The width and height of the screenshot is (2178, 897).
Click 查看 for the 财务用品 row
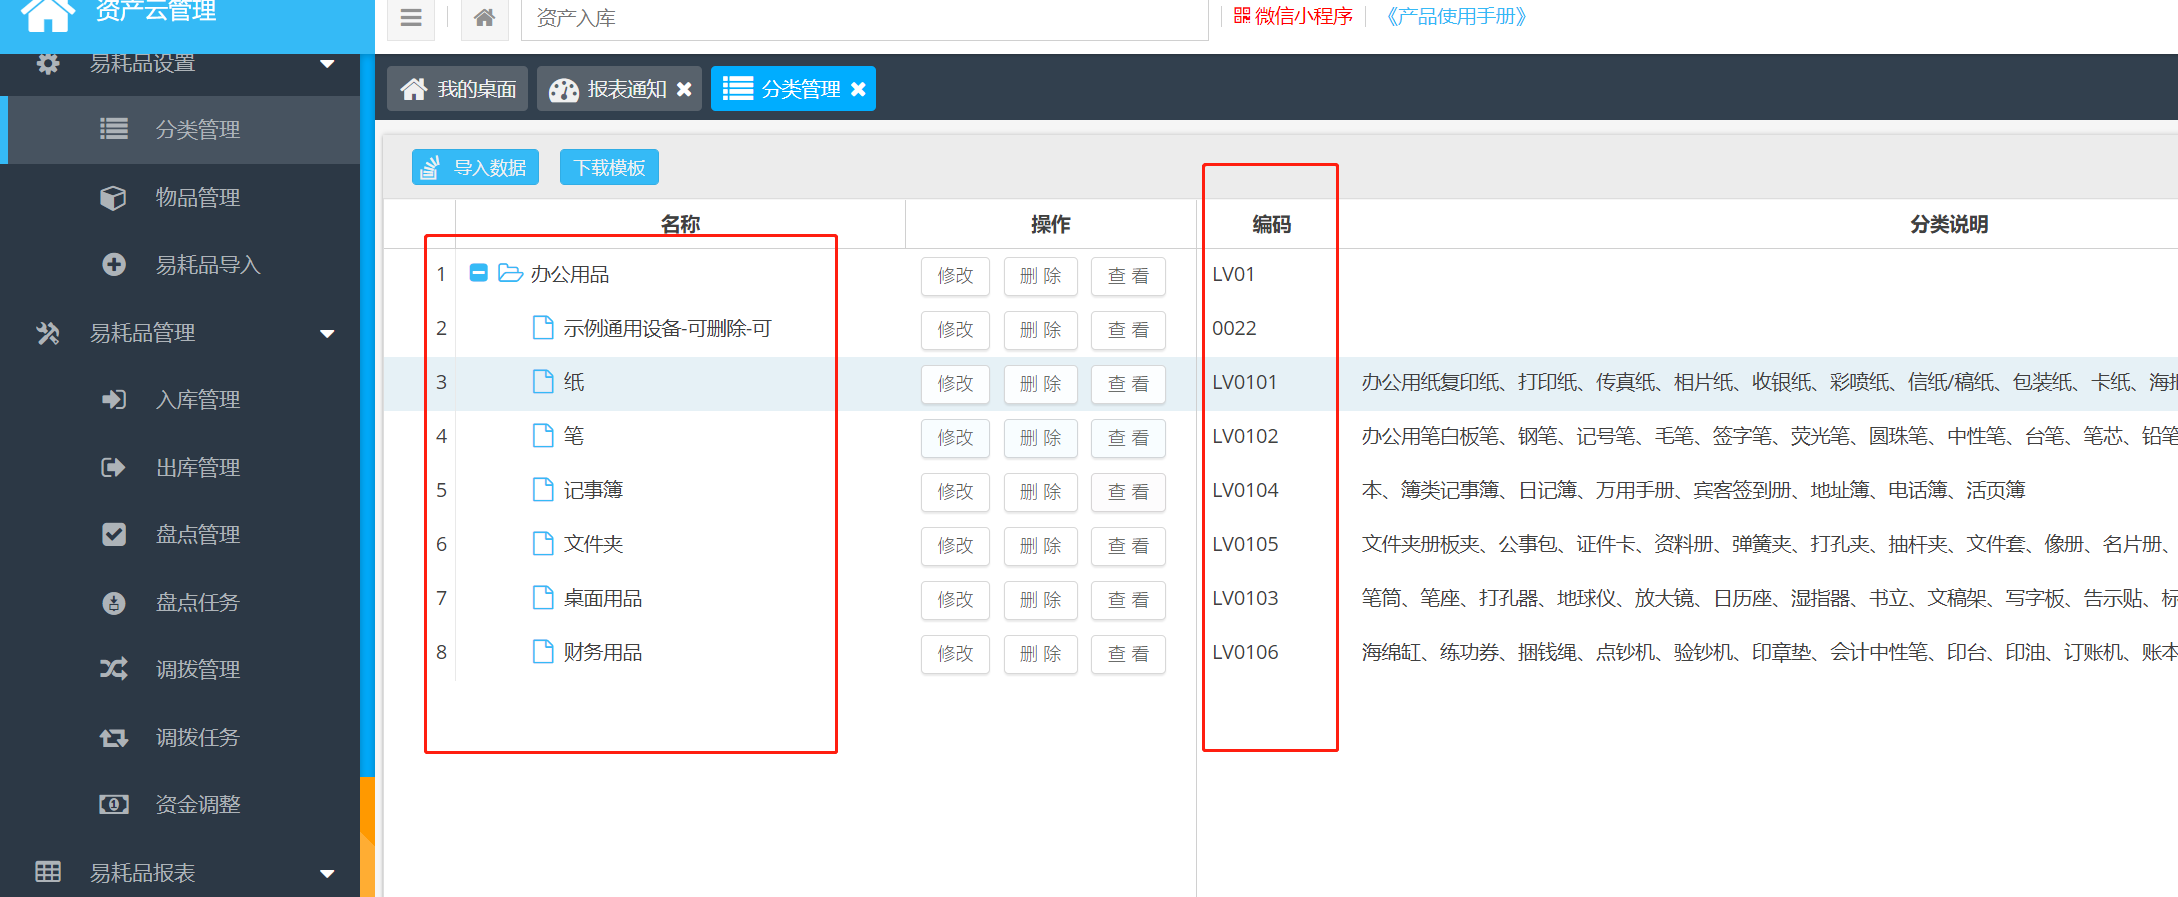[1128, 654]
